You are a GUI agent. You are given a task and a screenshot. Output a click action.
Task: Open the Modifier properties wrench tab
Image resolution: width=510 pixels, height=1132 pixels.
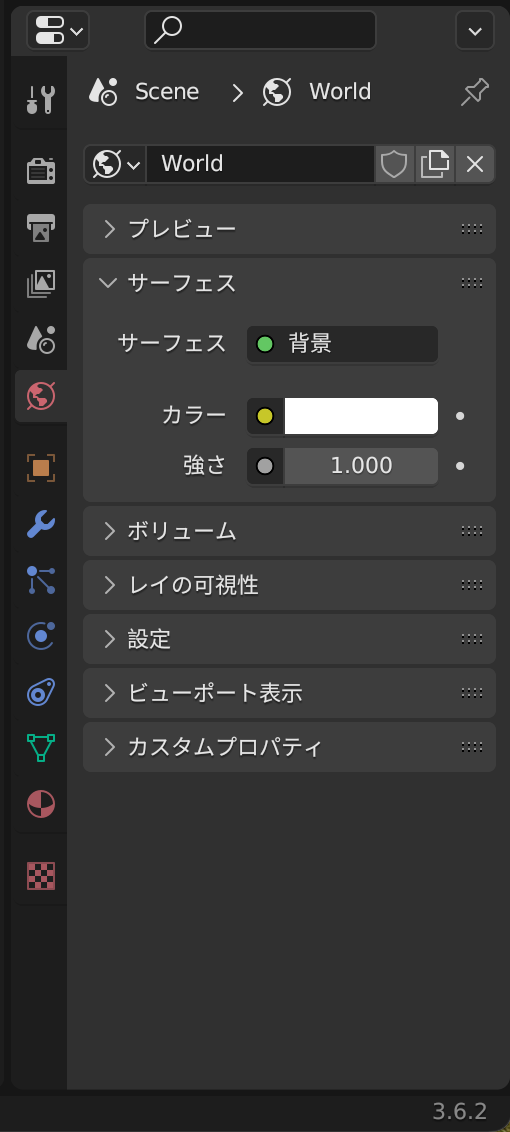tap(40, 524)
